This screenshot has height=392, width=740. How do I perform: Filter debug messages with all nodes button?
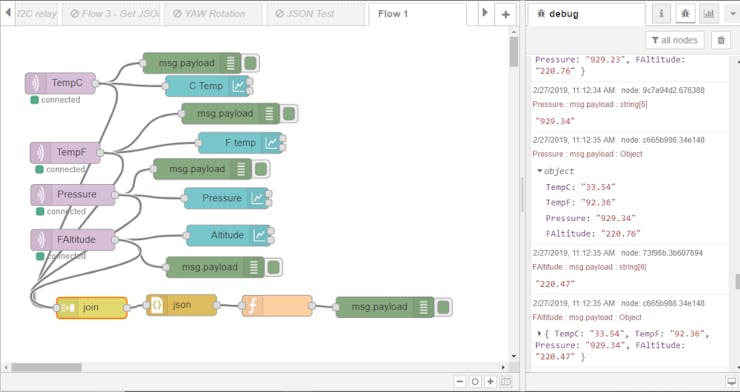(675, 41)
